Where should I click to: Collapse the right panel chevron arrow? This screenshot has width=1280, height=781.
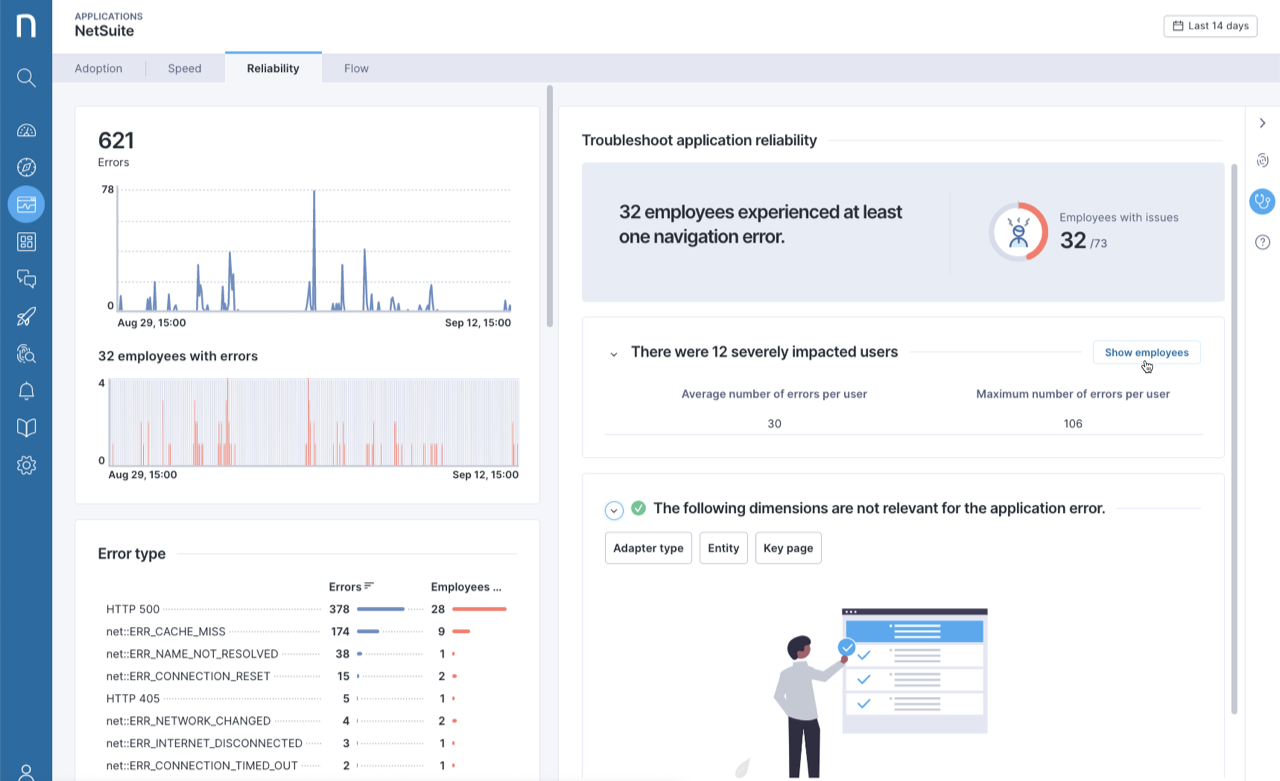coord(1262,123)
